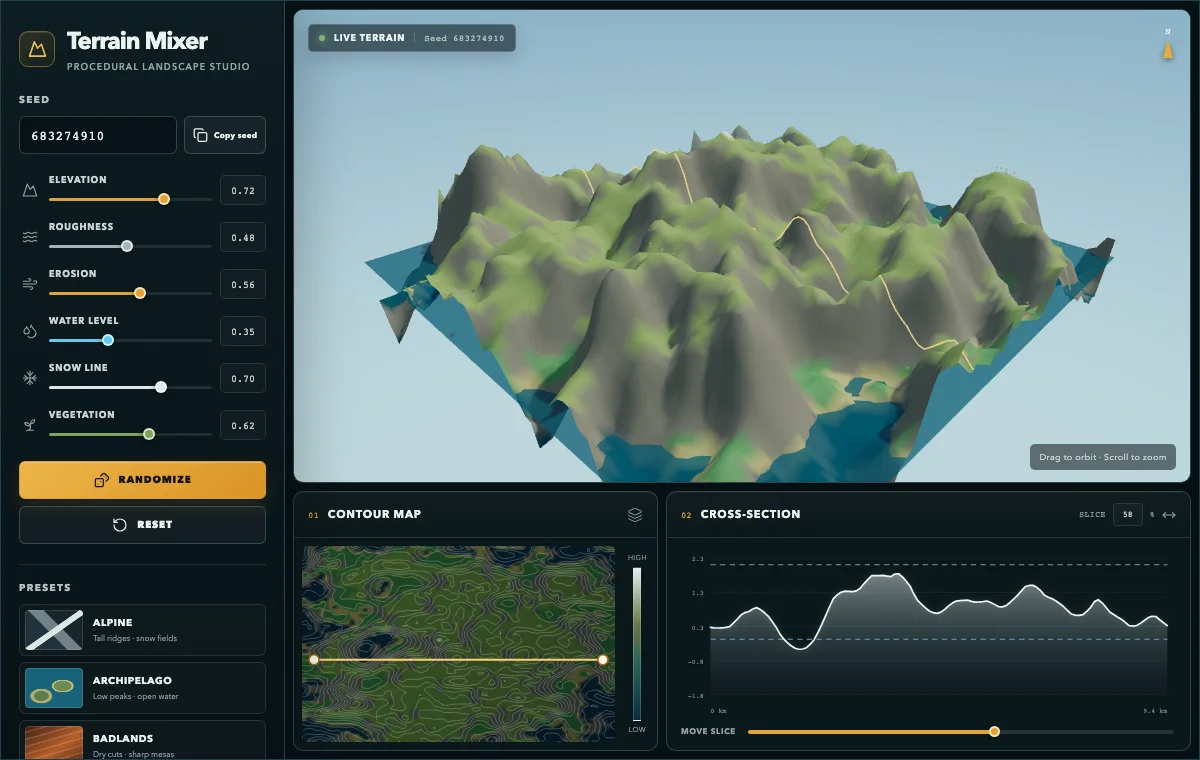Click the Seed 683274910 text in viewport badge
1200x760 pixels.
pyautogui.click(x=464, y=38)
